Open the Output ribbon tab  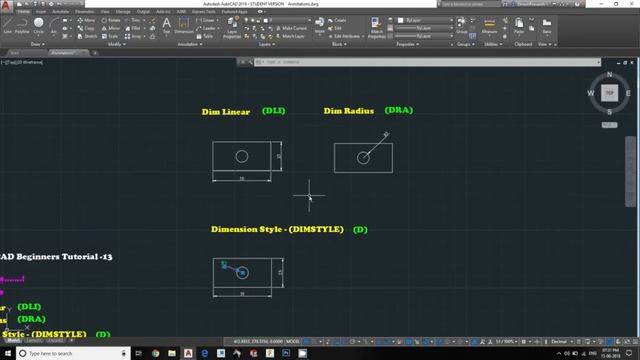click(143, 12)
